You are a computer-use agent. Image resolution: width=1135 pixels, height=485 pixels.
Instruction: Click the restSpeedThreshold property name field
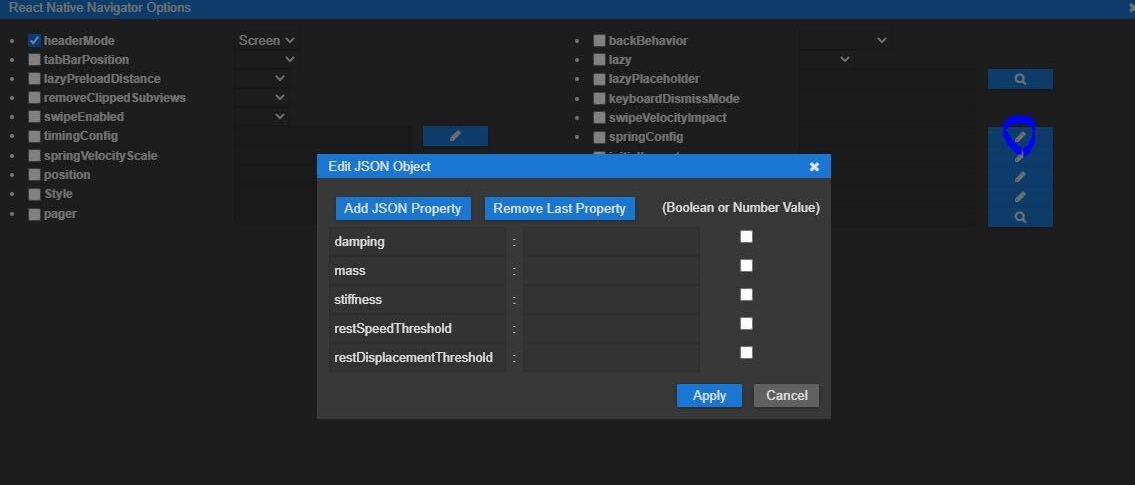point(417,329)
